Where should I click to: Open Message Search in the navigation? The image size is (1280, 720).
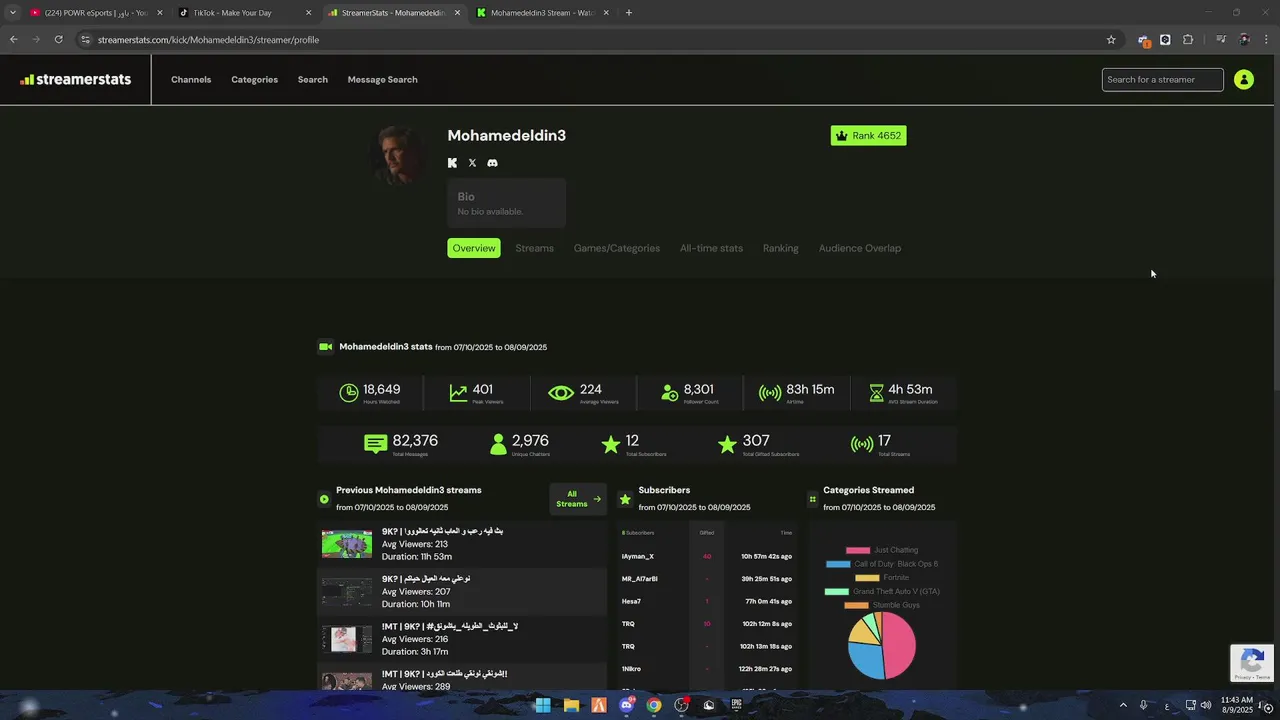click(383, 80)
